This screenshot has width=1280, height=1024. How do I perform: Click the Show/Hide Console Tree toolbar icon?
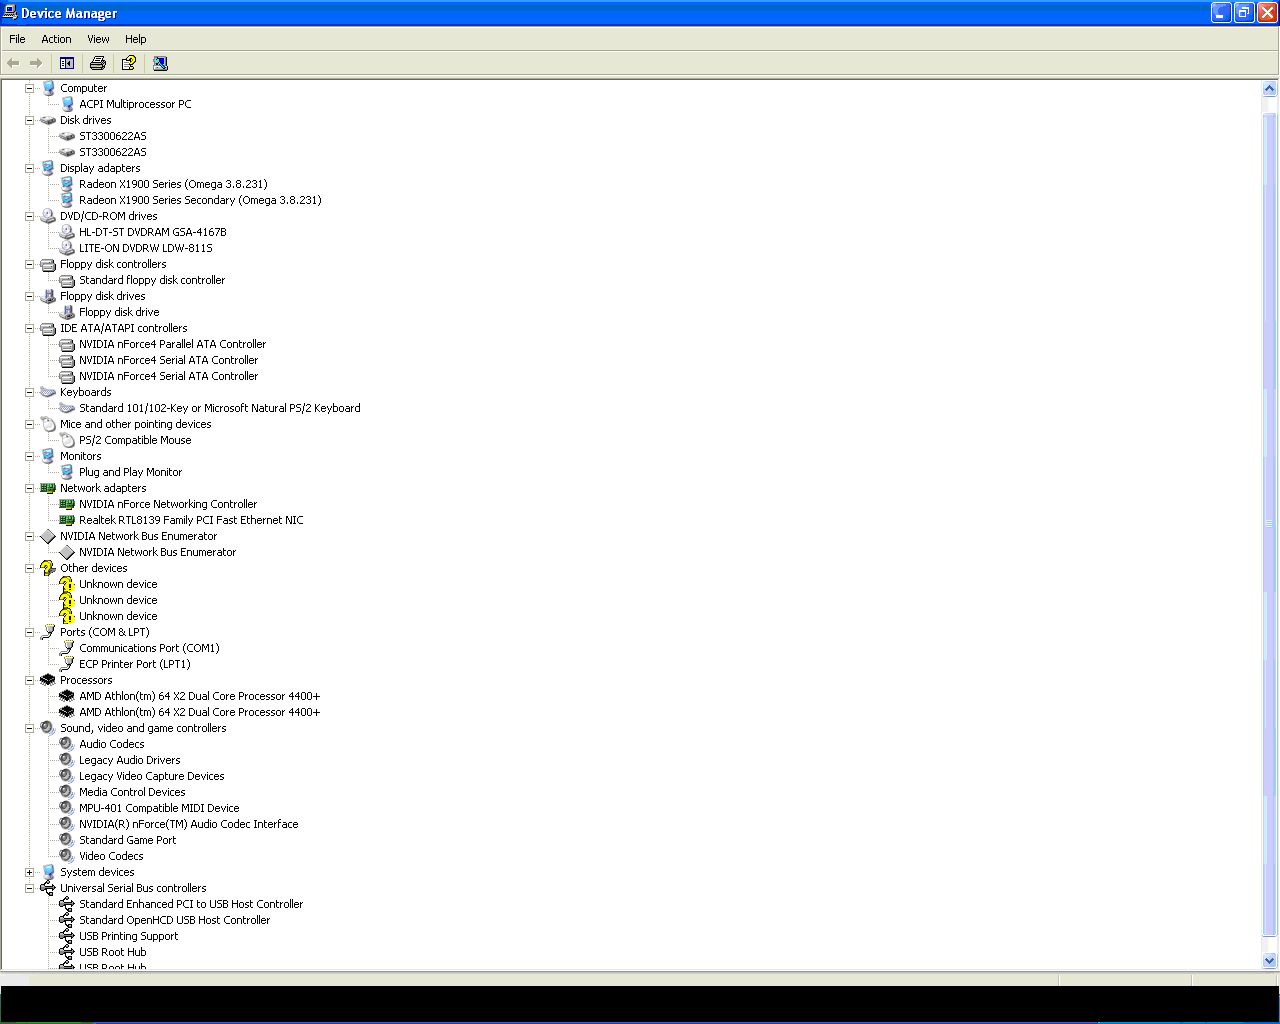pyautogui.click(x=67, y=63)
